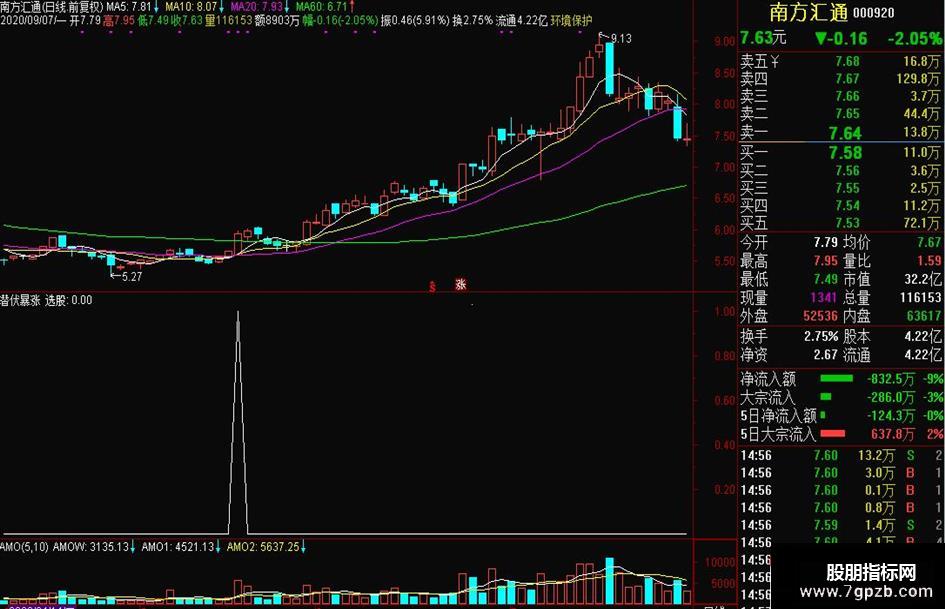Click the ¥ icon next to 卖五
The height and width of the screenshot is (609, 945).
[775, 62]
